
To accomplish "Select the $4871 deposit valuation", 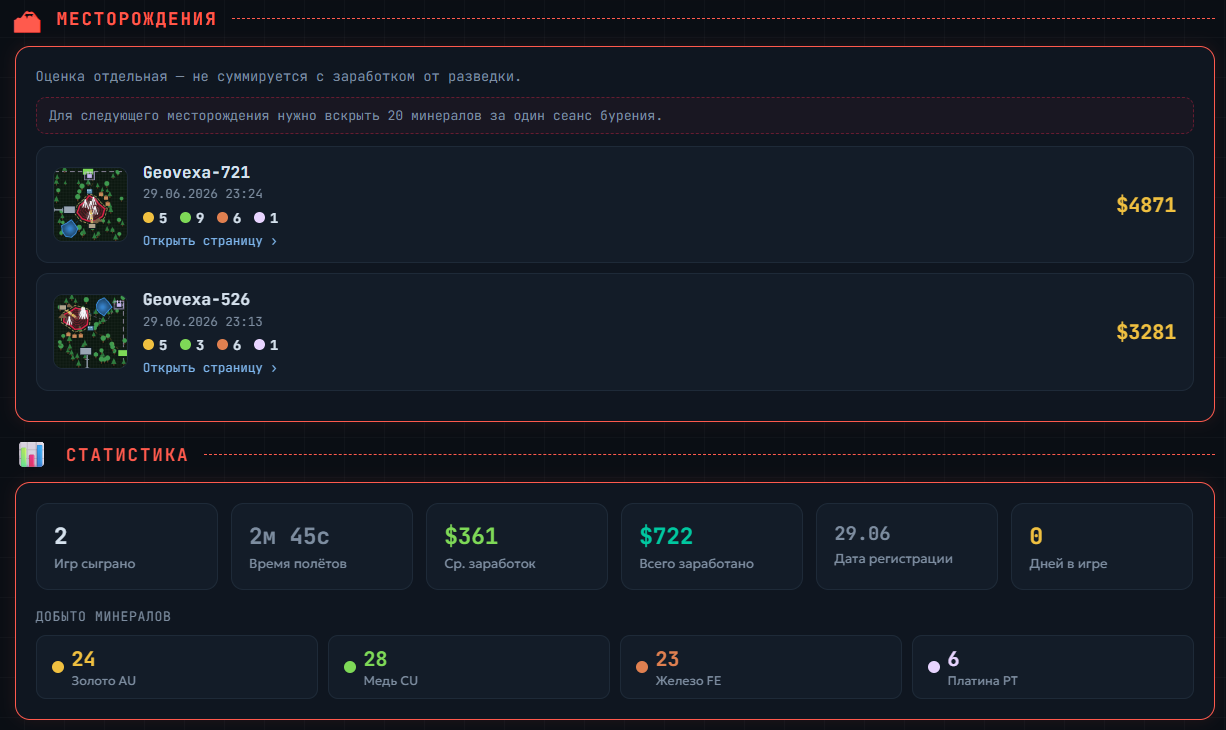I will coord(1146,205).
